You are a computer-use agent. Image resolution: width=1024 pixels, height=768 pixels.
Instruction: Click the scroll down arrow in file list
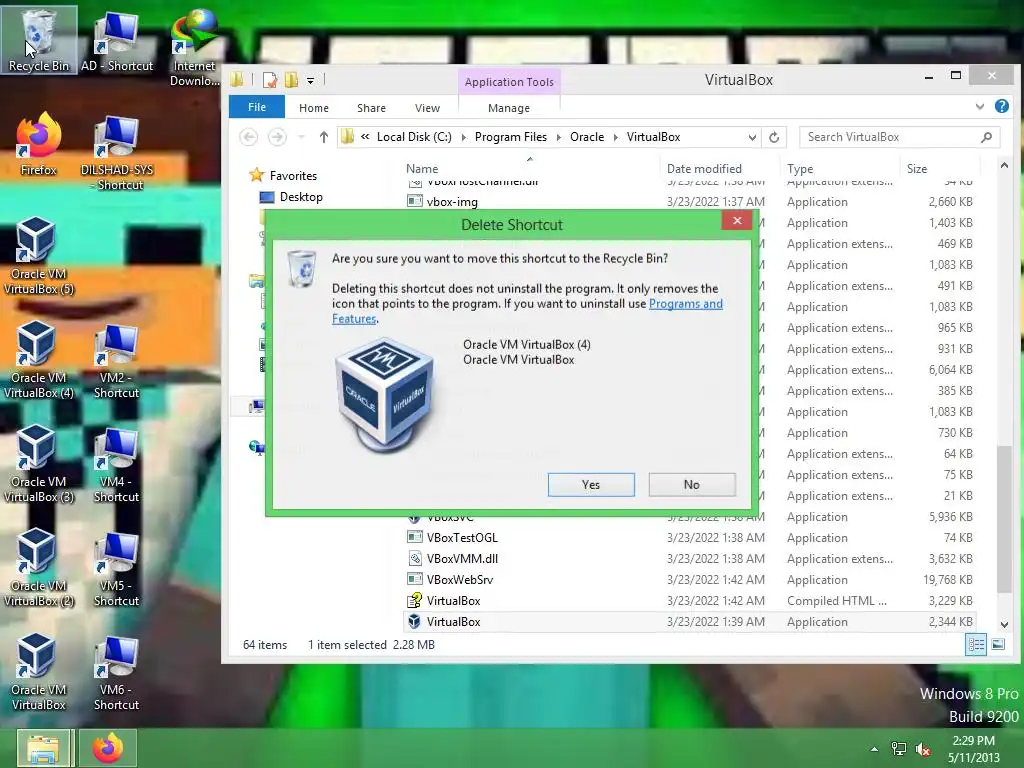[x=1004, y=624]
